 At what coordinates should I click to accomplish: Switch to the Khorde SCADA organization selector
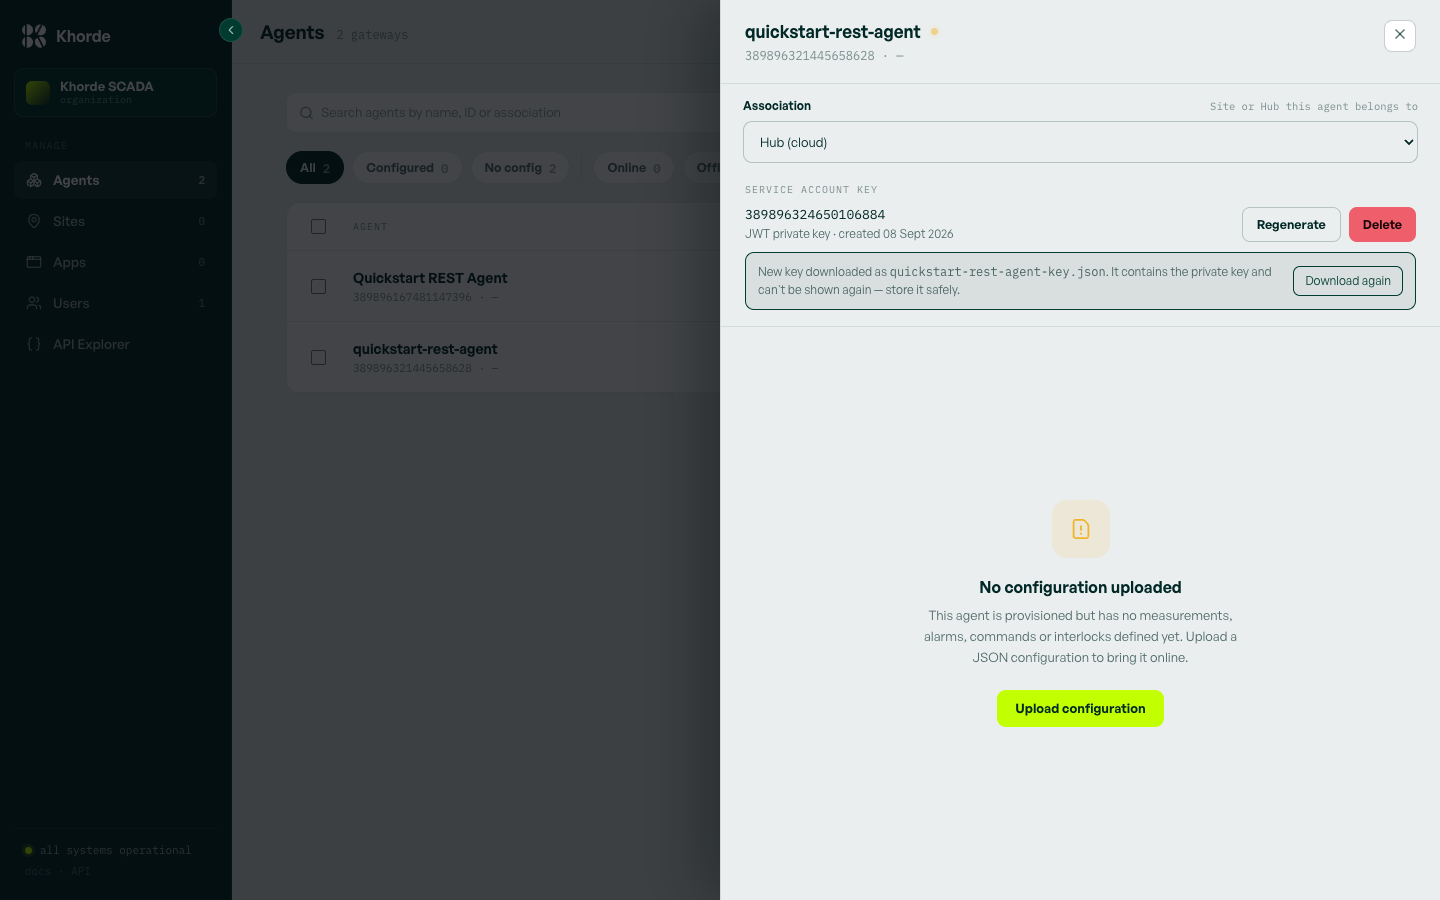click(x=116, y=93)
